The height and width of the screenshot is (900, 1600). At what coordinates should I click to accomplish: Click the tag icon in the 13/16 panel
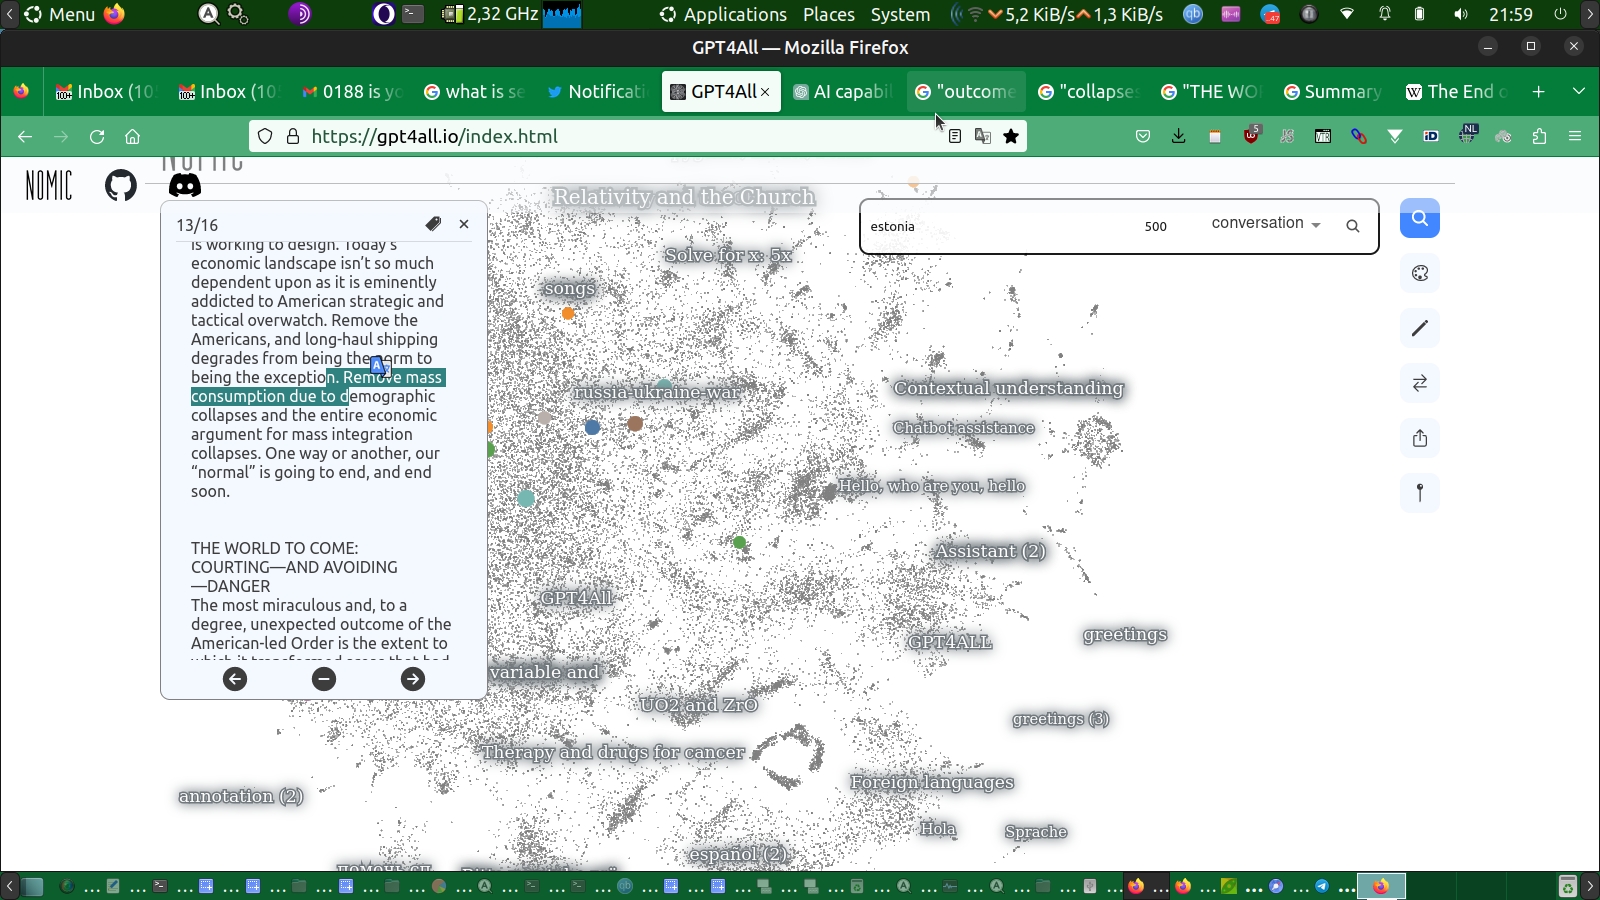[433, 224]
